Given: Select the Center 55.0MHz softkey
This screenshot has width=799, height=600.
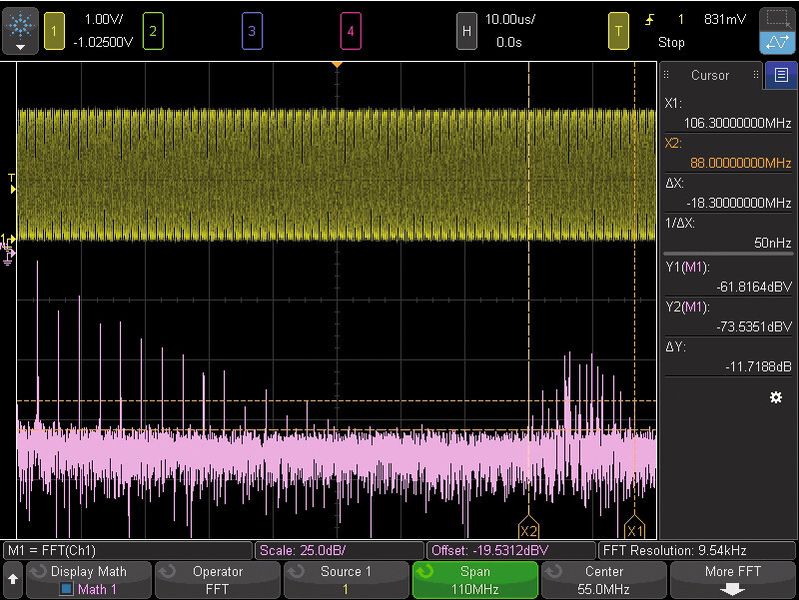Looking at the screenshot, I should (603, 580).
